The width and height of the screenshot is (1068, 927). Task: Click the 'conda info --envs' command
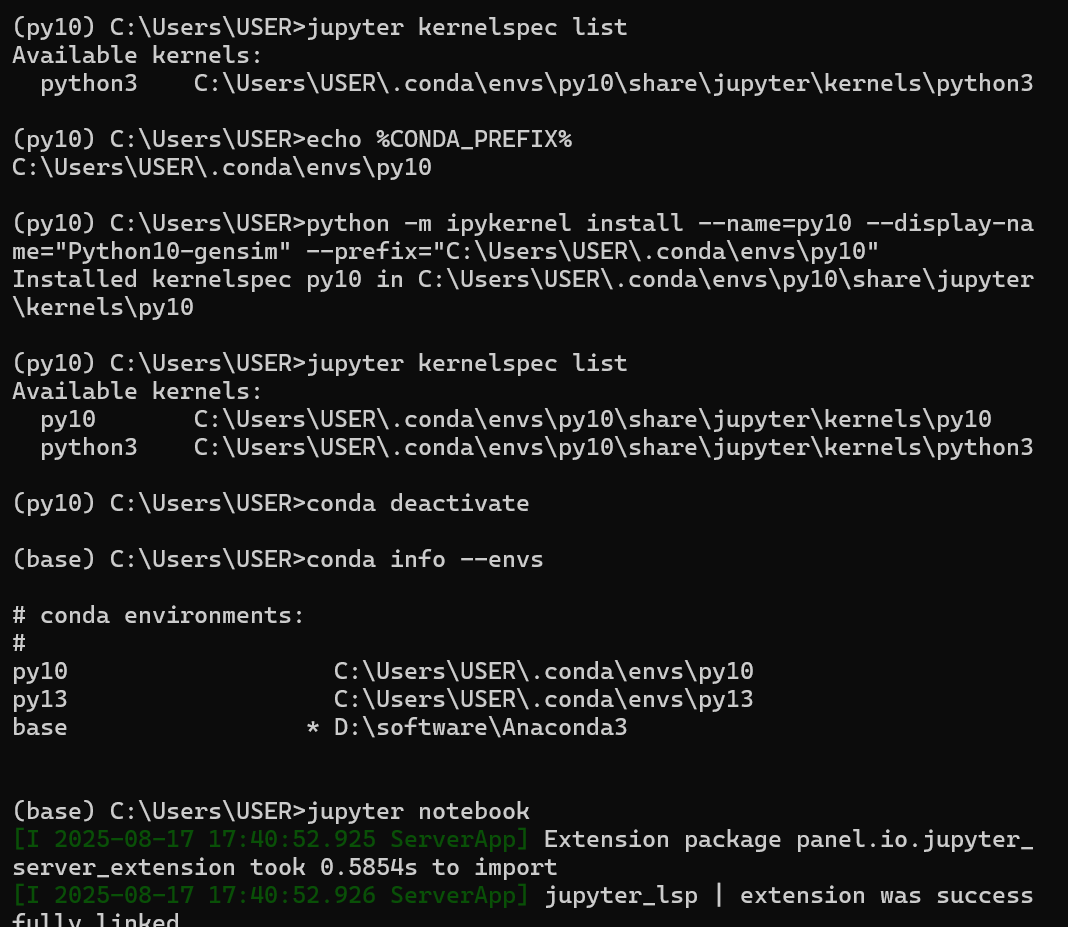[424, 560]
